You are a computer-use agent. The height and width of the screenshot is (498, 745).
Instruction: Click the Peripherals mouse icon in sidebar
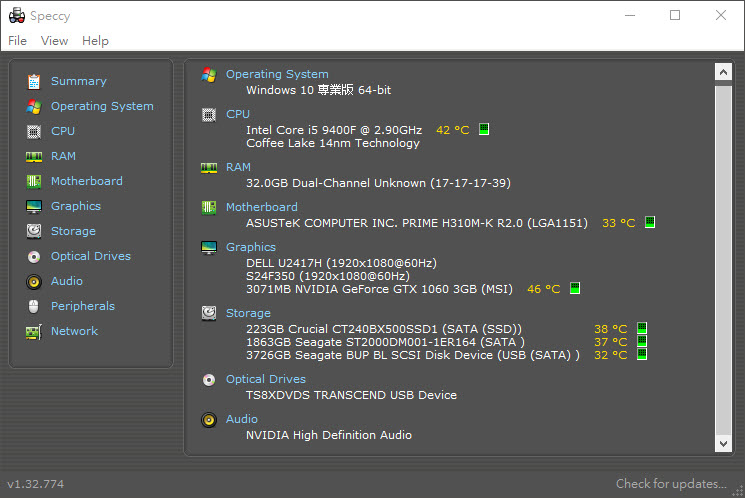click(34, 306)
